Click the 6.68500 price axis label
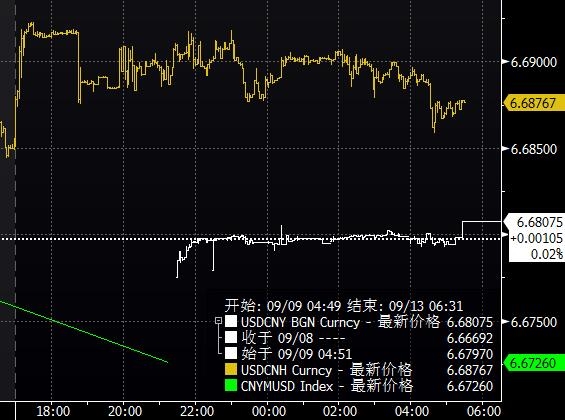 (x=534, y=149)
